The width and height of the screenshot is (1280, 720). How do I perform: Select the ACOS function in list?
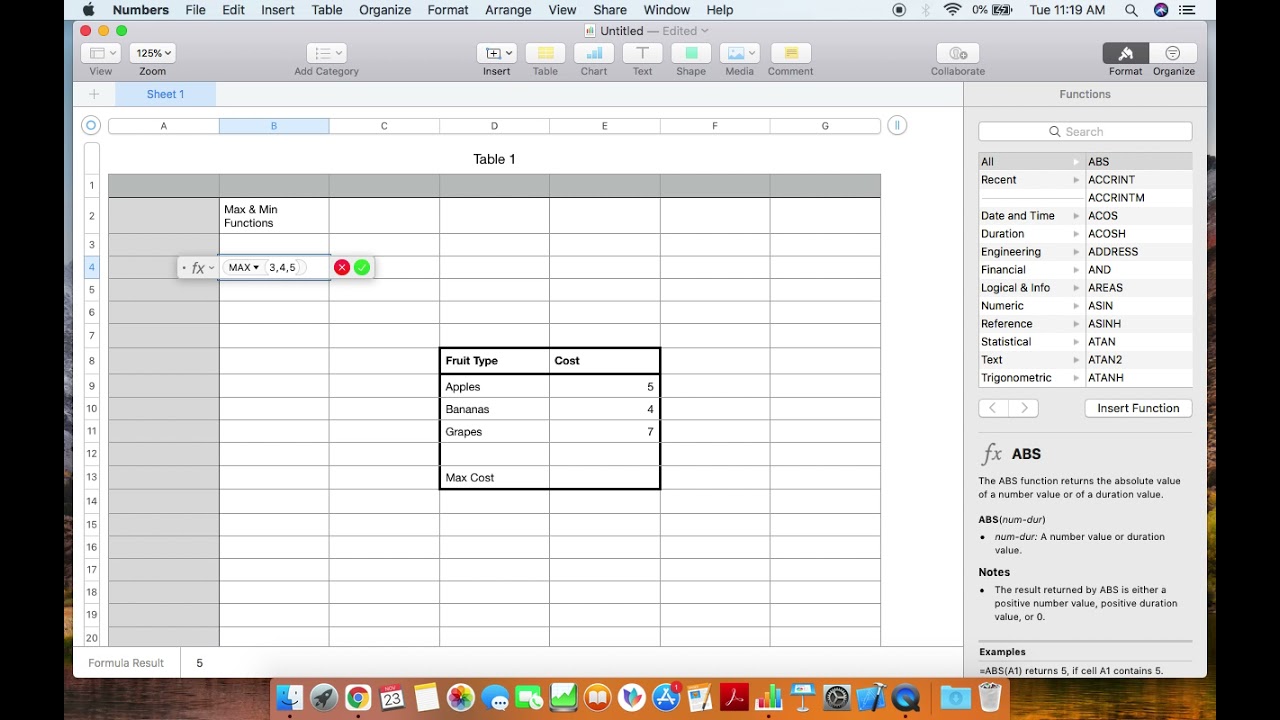pyautogui.click(x=1139, y=216)
